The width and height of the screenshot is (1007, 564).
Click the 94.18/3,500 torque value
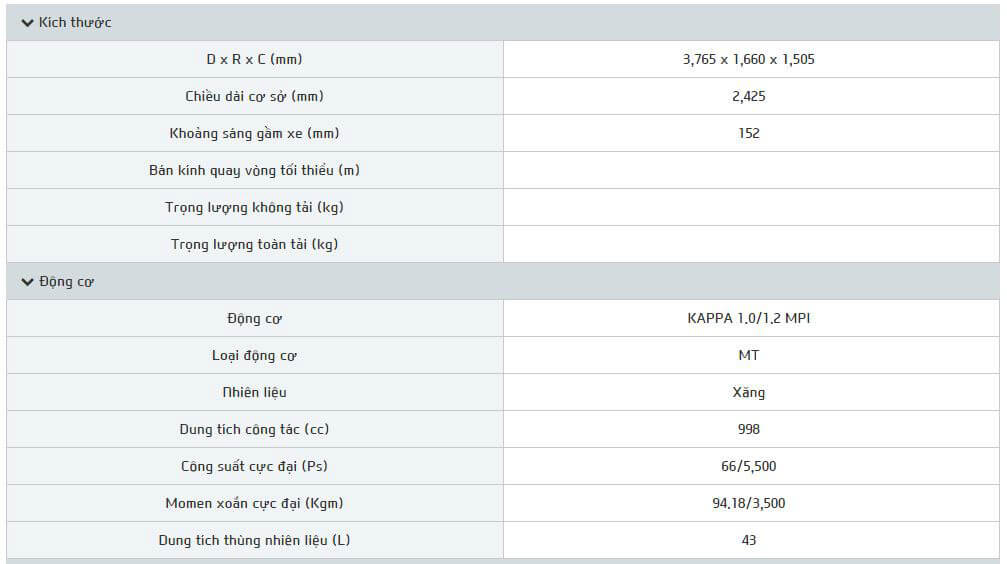coord(748,503)
